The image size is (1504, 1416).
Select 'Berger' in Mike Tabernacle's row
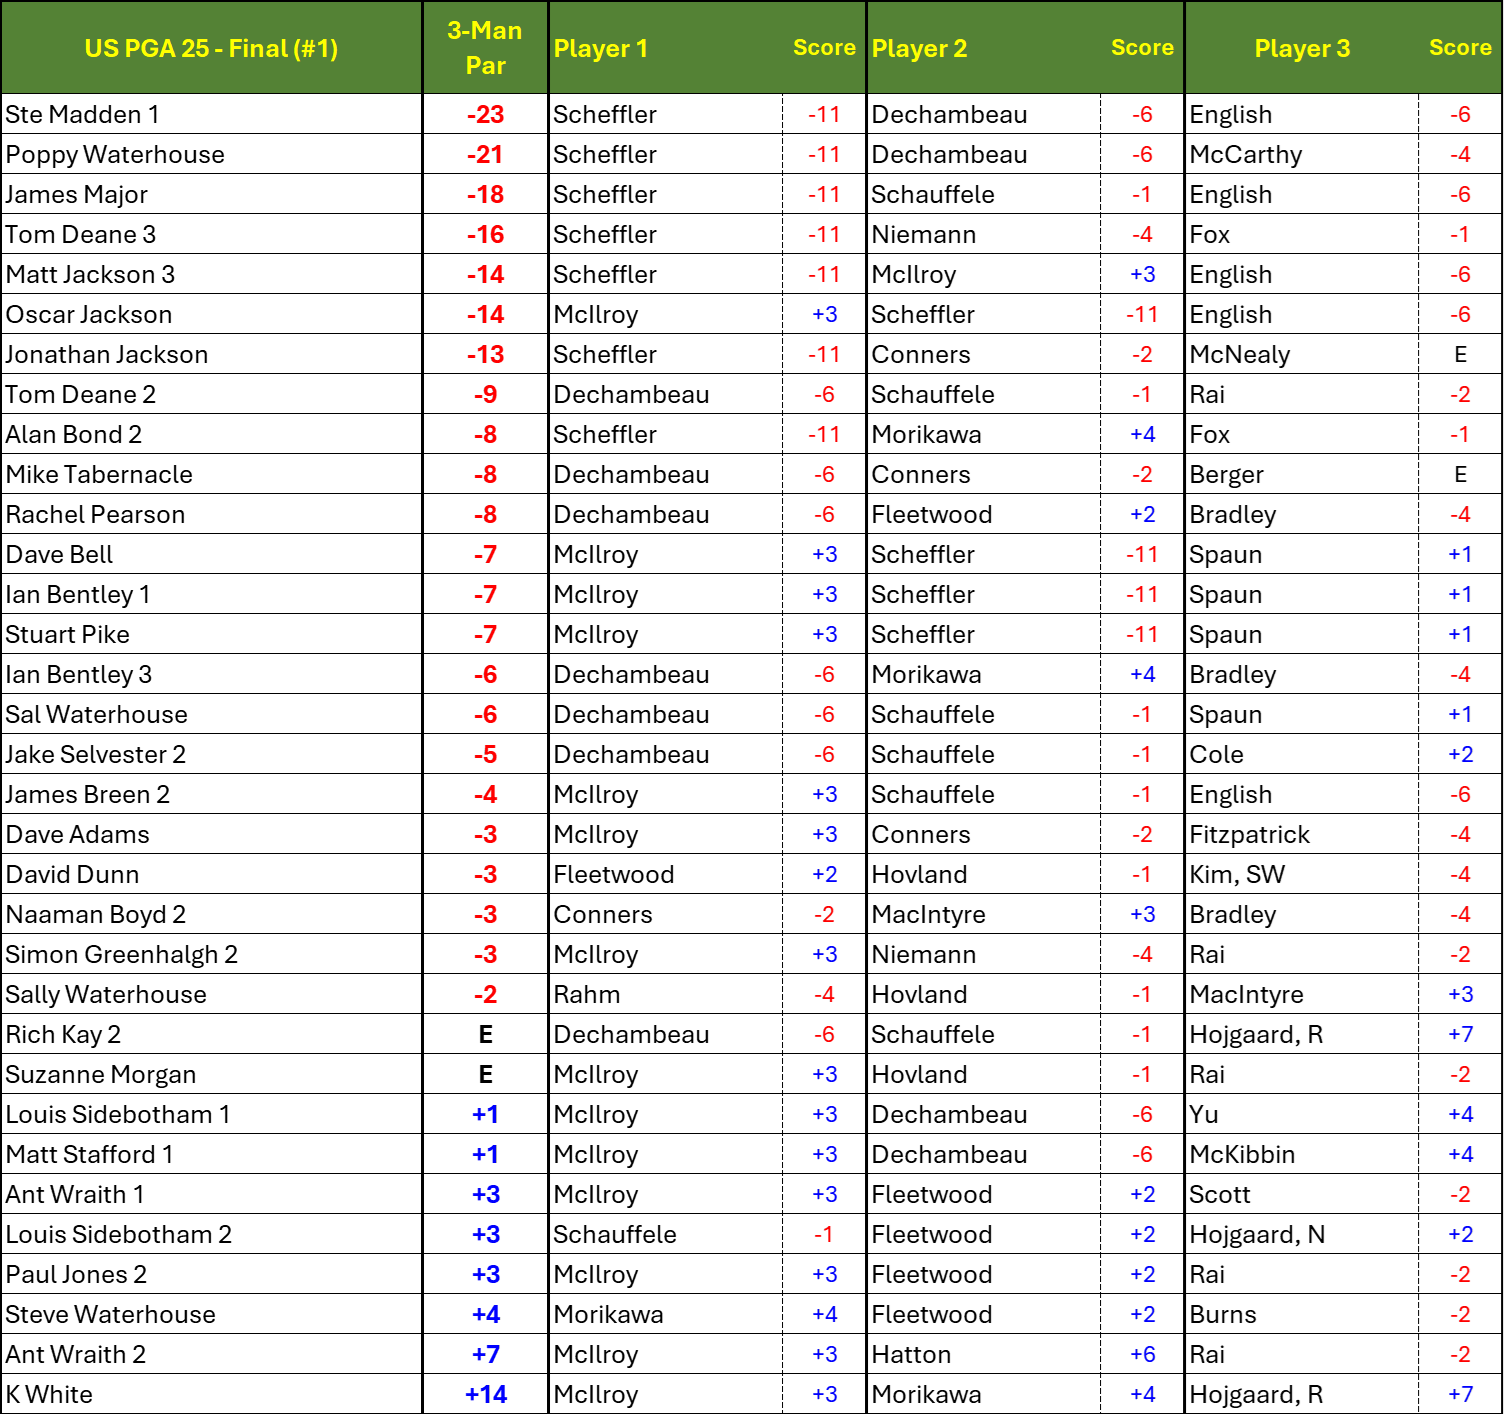[1302, 474]
